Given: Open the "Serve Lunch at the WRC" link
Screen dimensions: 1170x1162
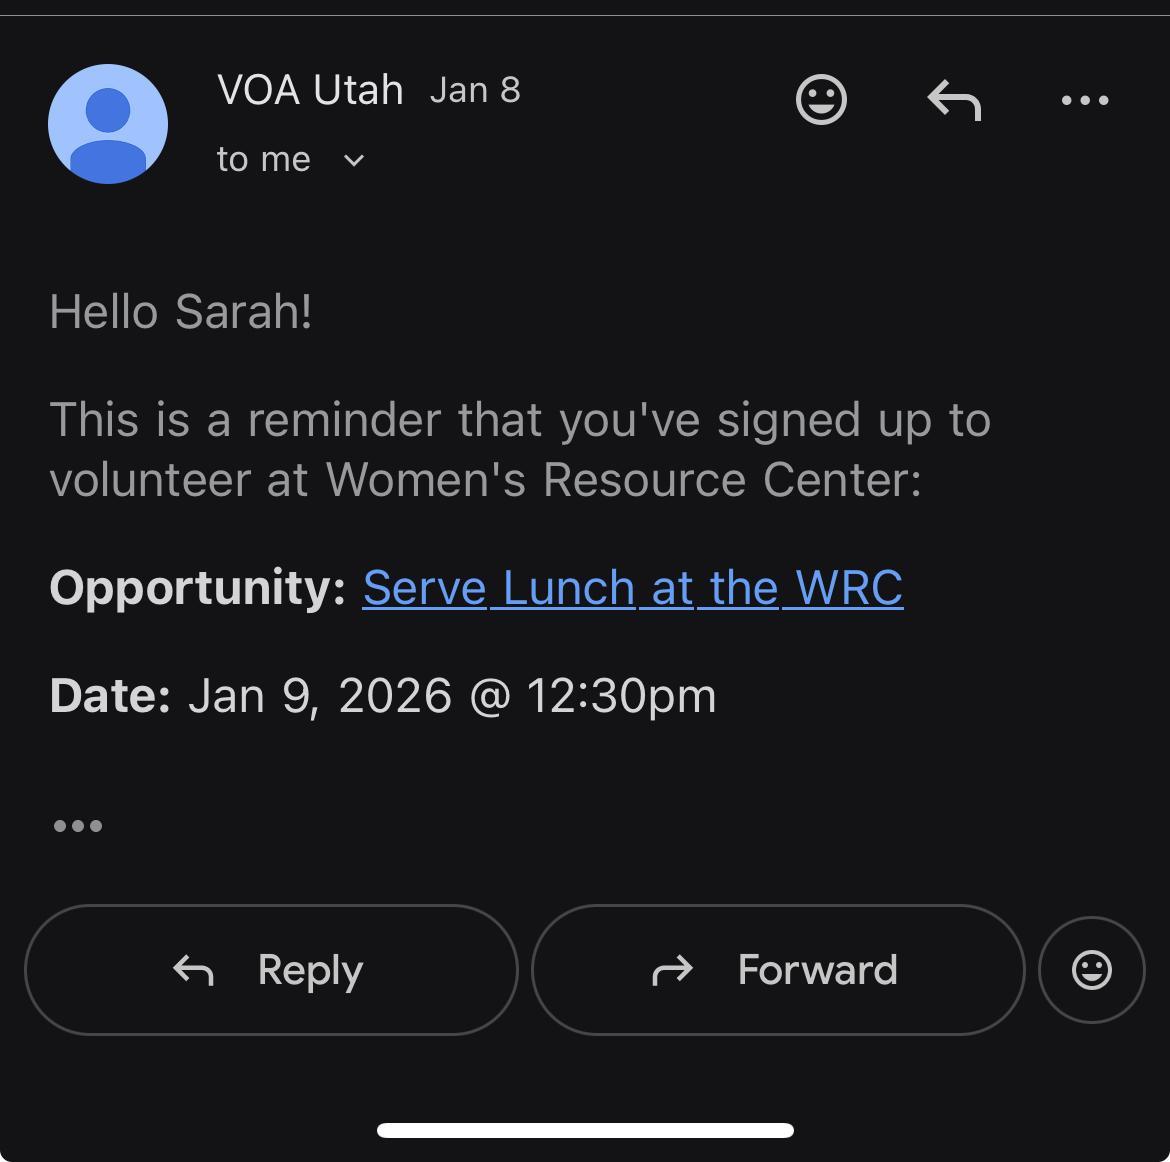Looking at the screenshot, I should [632, 588].
